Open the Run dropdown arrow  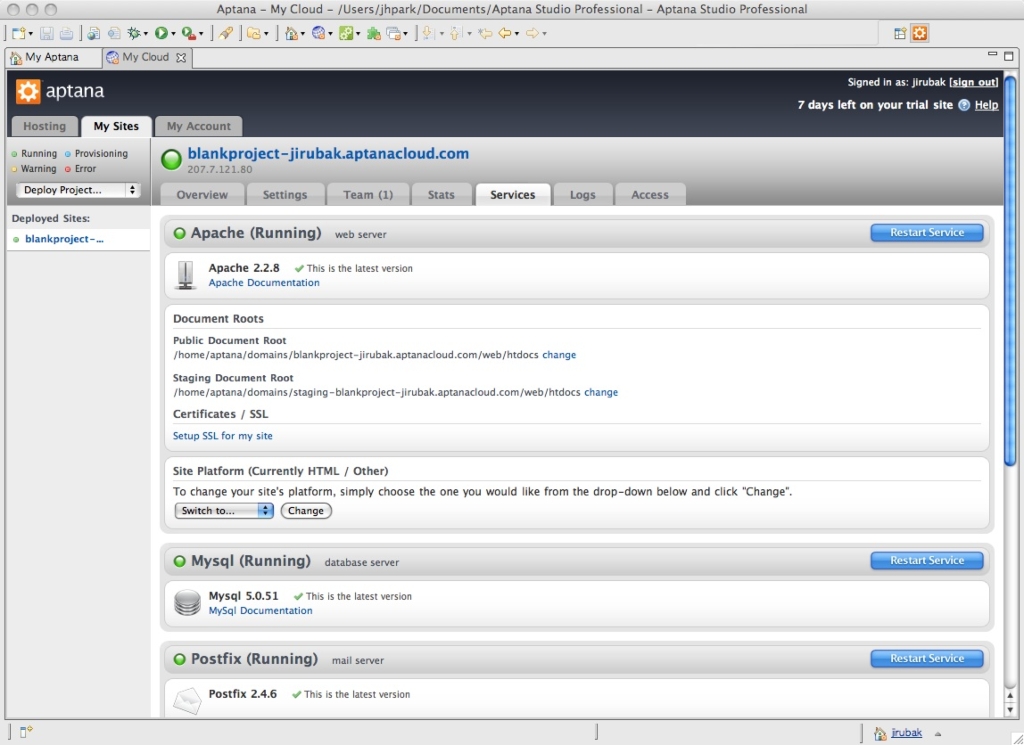click(173, 34)
